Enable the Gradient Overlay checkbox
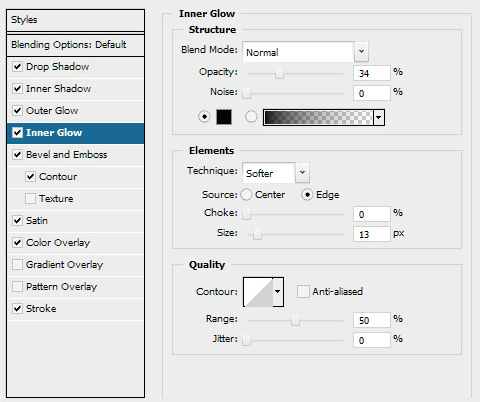 pos(17,265)
